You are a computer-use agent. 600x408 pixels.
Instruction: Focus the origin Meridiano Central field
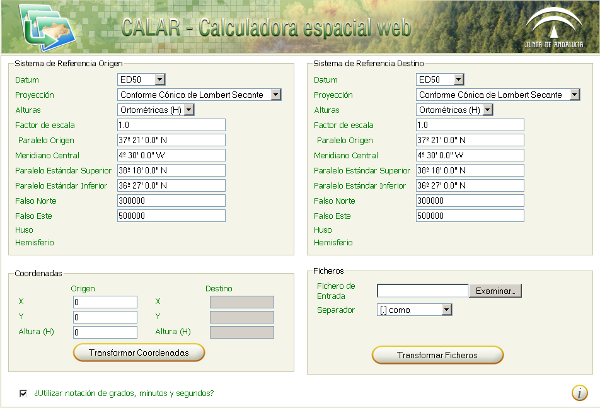tap(171, 155)
